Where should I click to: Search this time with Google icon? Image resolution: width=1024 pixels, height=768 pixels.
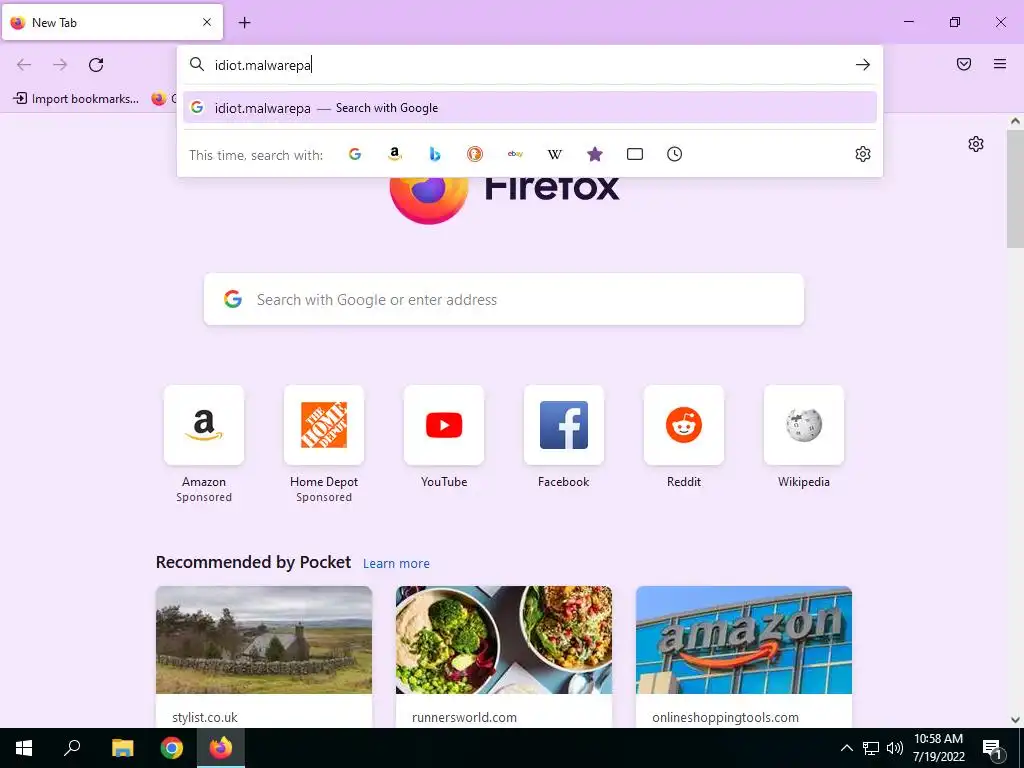355,154
